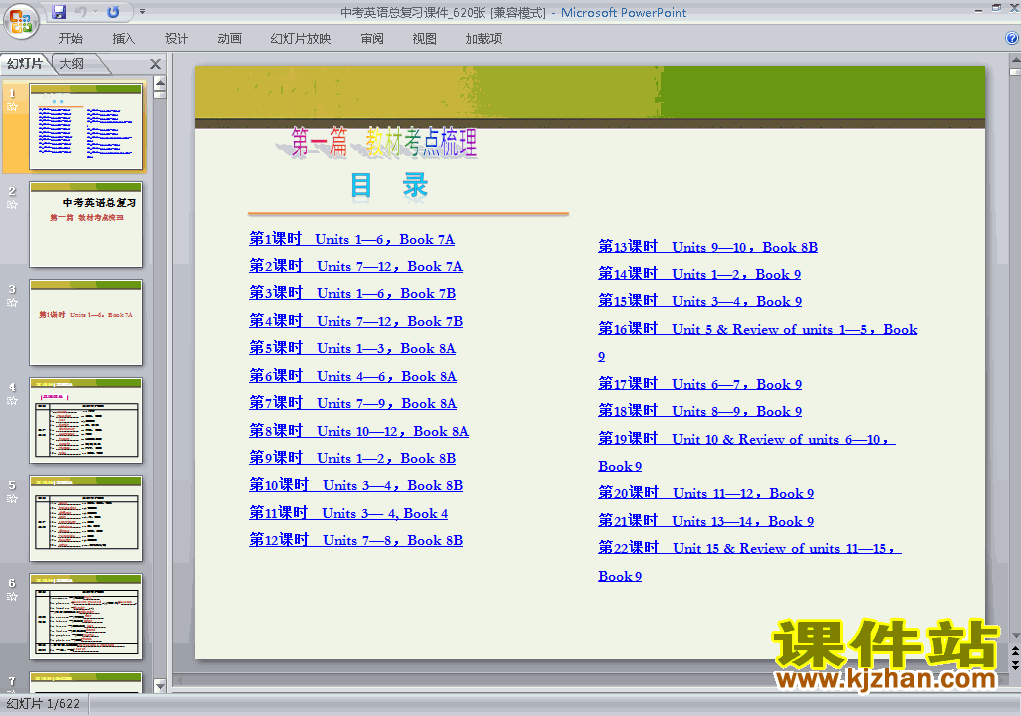Screen dimensions: 1021x716
Task: Switch to the 设计 ribbon tab
Action: pyautogui.click(x=176, y=39)
